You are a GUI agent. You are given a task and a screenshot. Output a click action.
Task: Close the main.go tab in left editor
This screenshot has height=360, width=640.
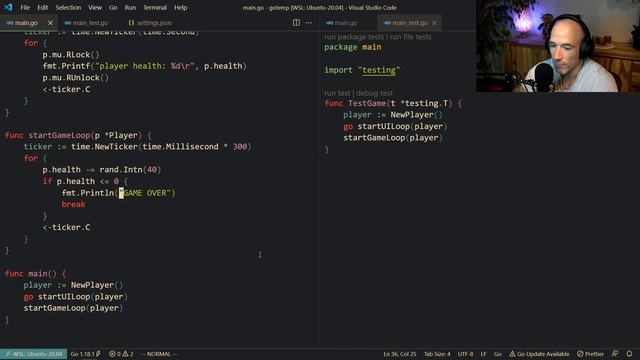click(x=50, y=23)
